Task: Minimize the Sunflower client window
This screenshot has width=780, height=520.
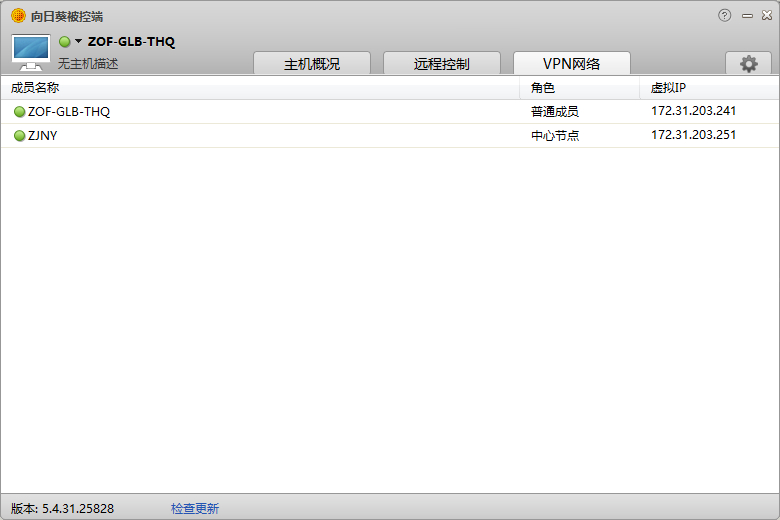Action: pyautogui.click(x=746, y=15)
